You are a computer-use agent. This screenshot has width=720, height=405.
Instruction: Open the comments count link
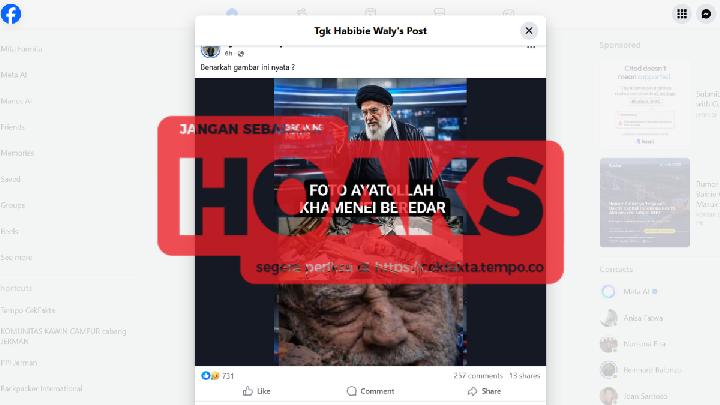click(x=478, y=376)
